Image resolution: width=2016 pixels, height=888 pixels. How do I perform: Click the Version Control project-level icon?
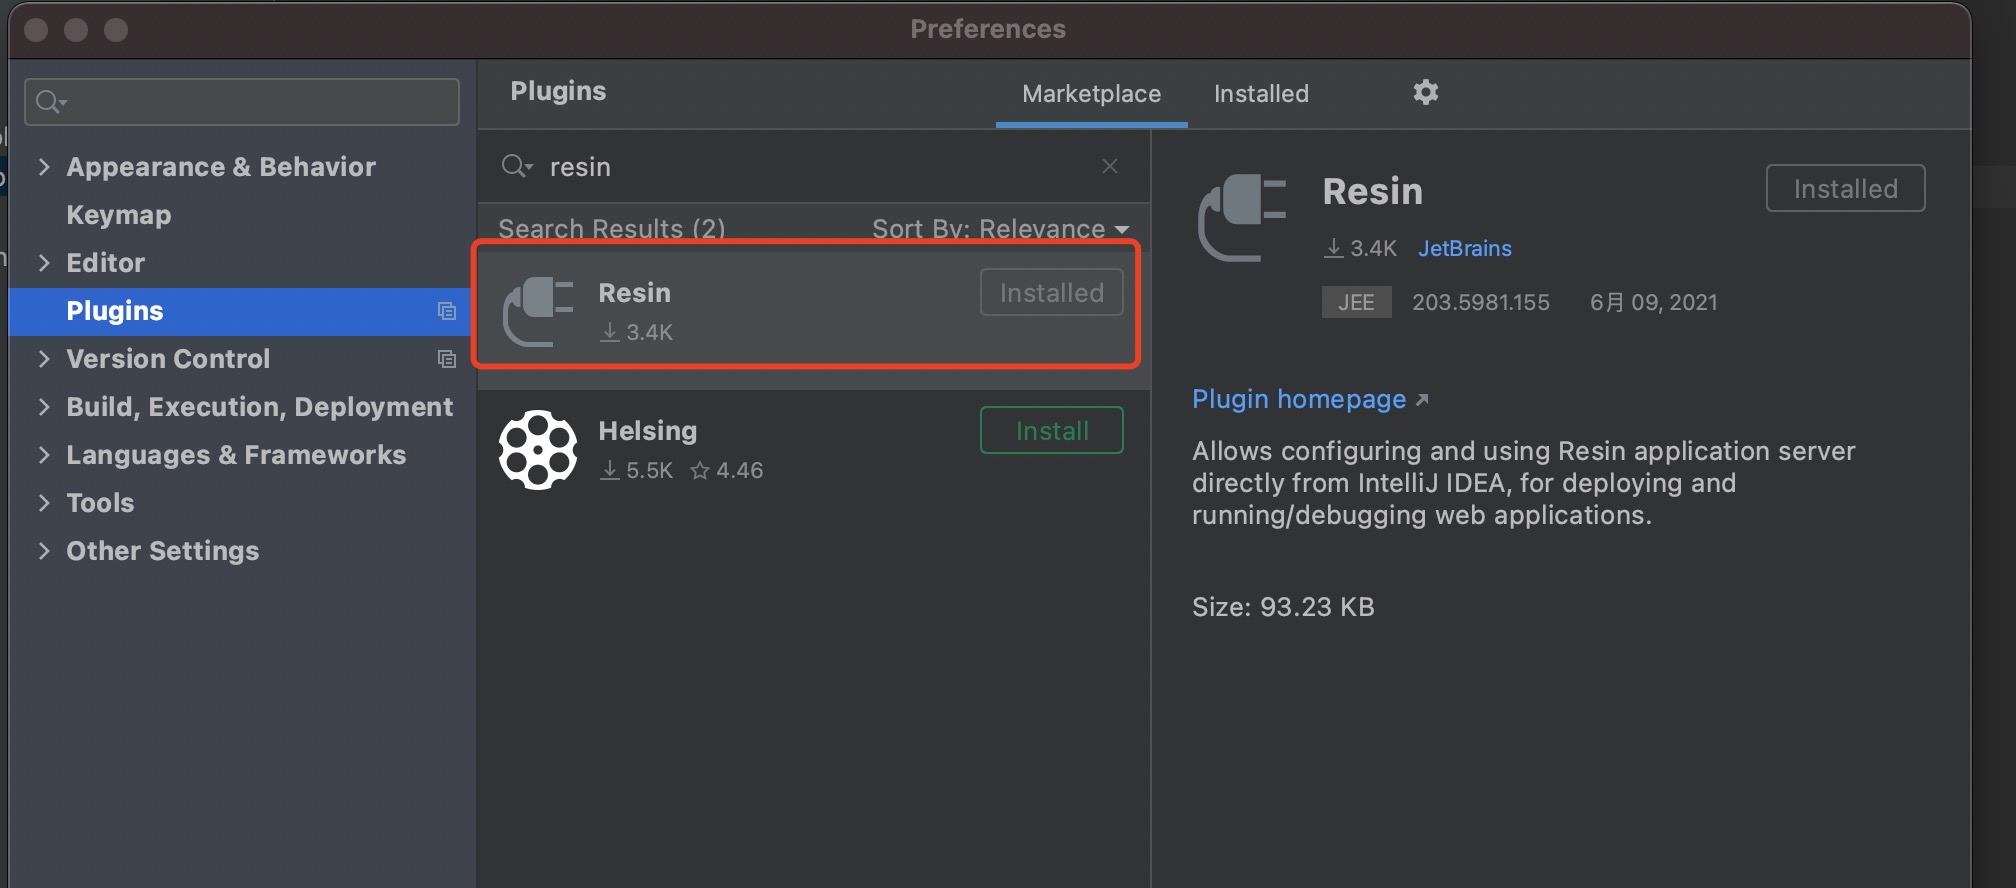447,359
